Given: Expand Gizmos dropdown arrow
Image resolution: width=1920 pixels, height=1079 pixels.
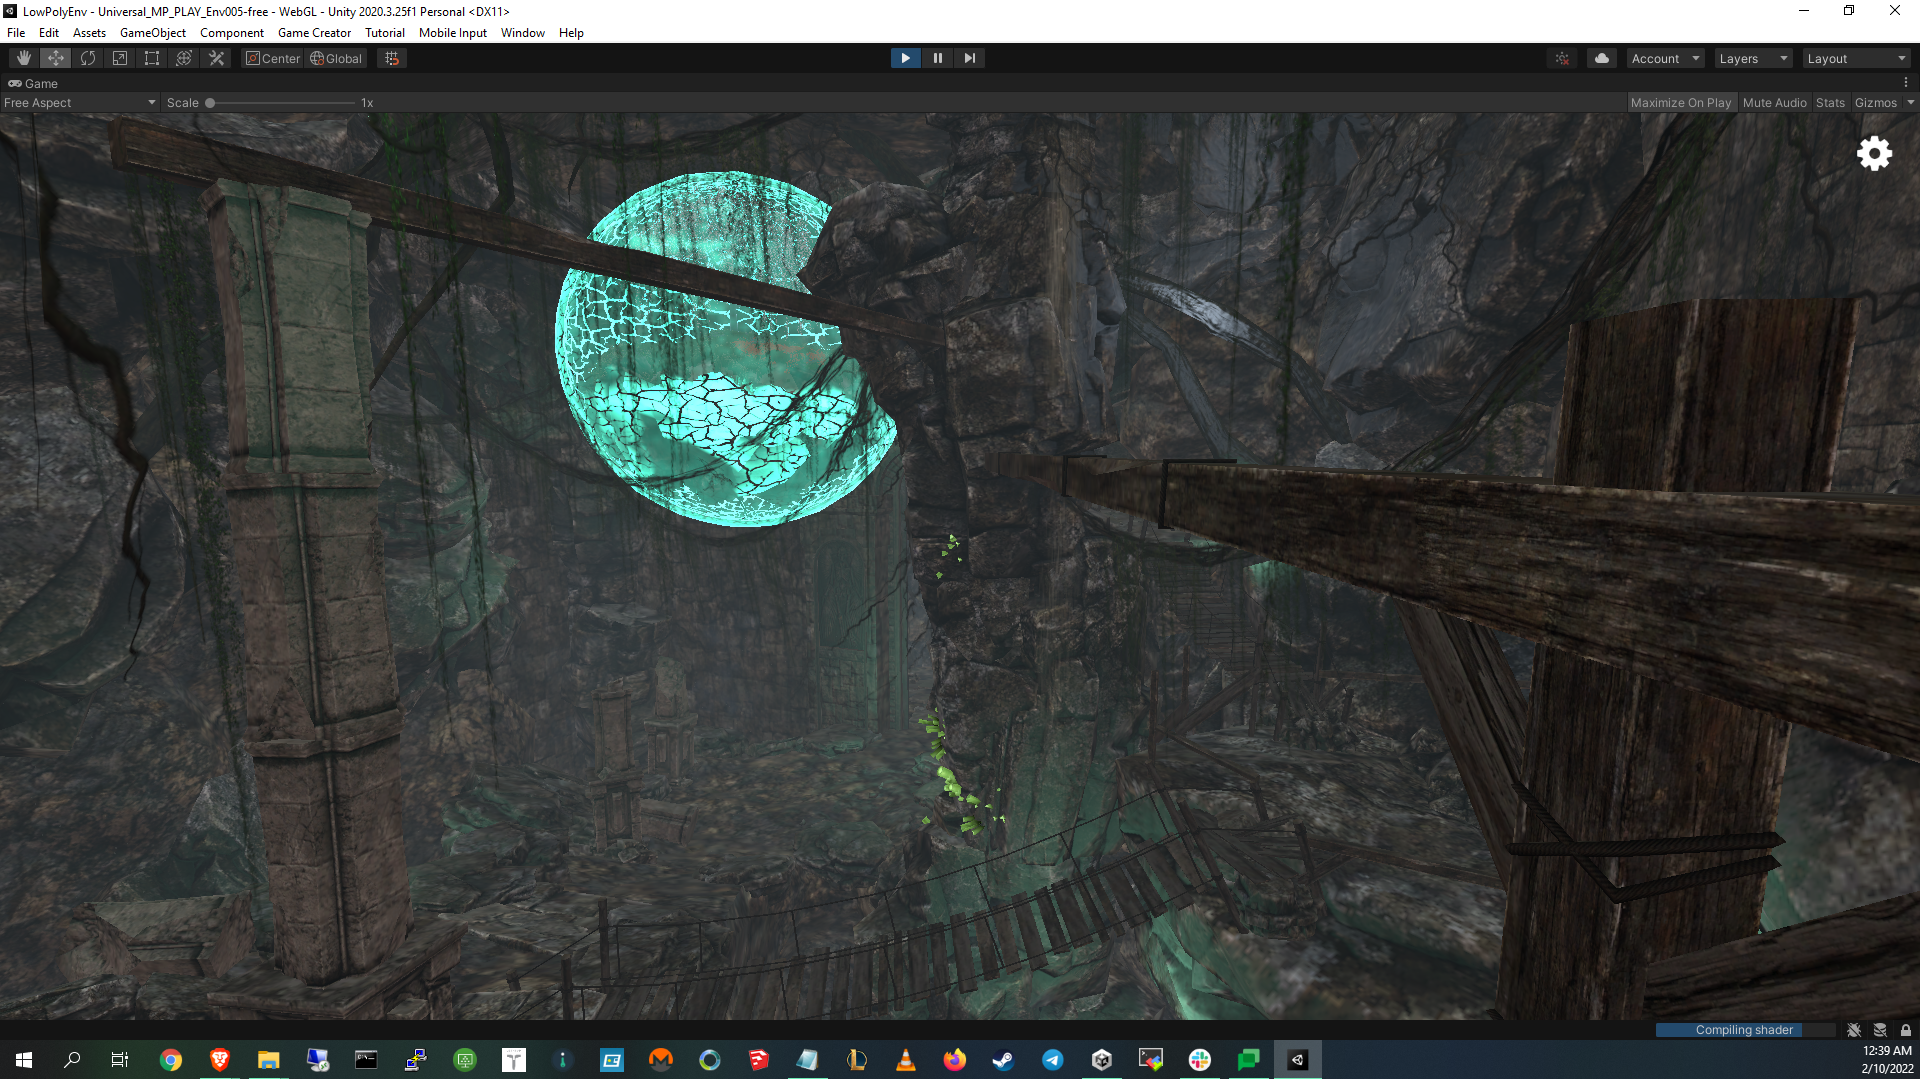Looking at the screenshot, I should click(x=1910, y=102).
